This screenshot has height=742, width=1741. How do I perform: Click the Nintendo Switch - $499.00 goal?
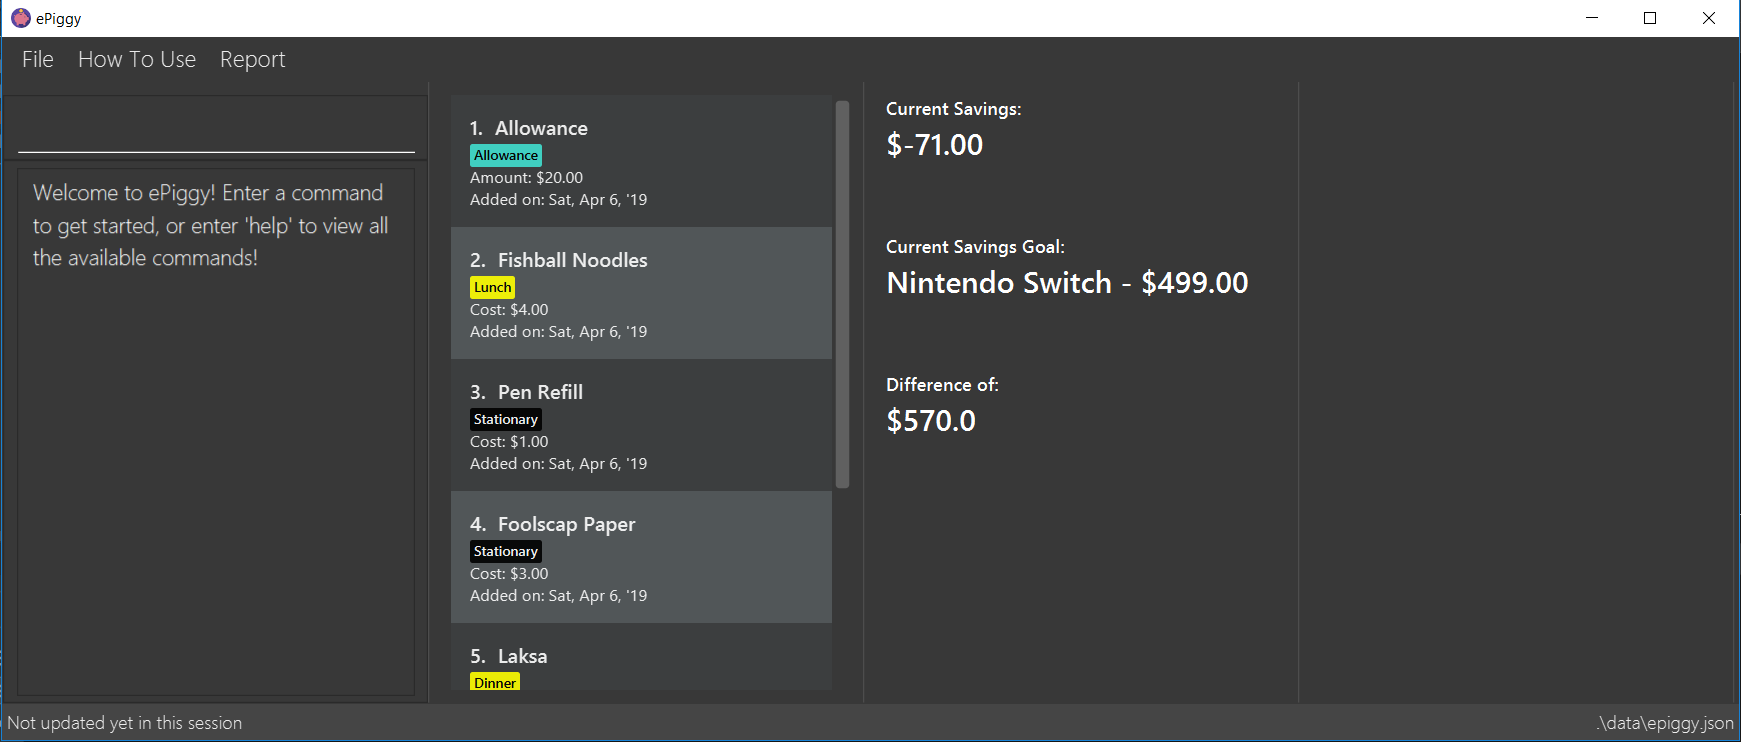tap(1067, 283)
